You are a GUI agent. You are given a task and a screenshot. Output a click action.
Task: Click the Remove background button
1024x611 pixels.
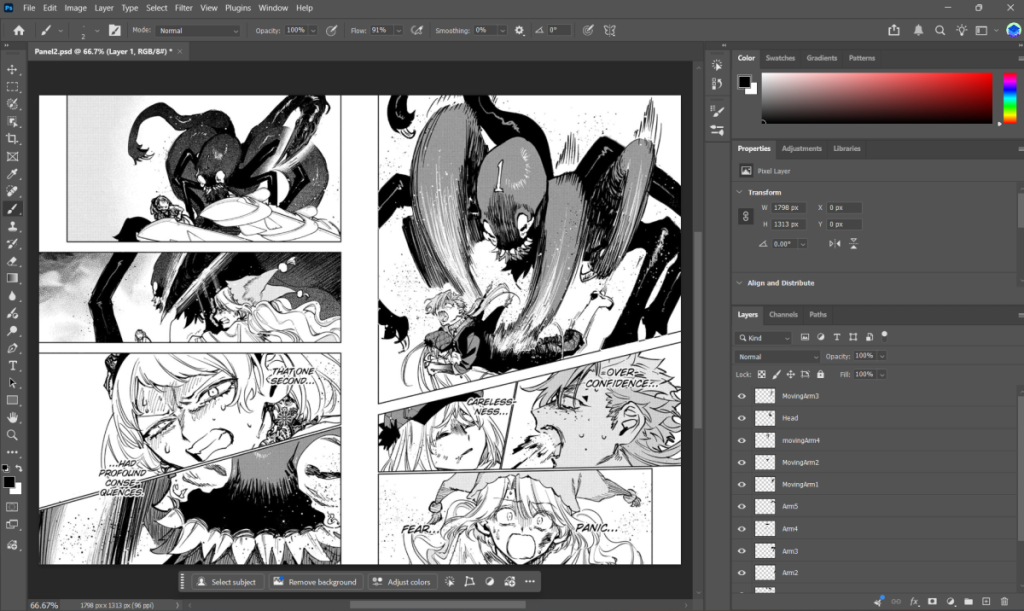coord(315,582)
